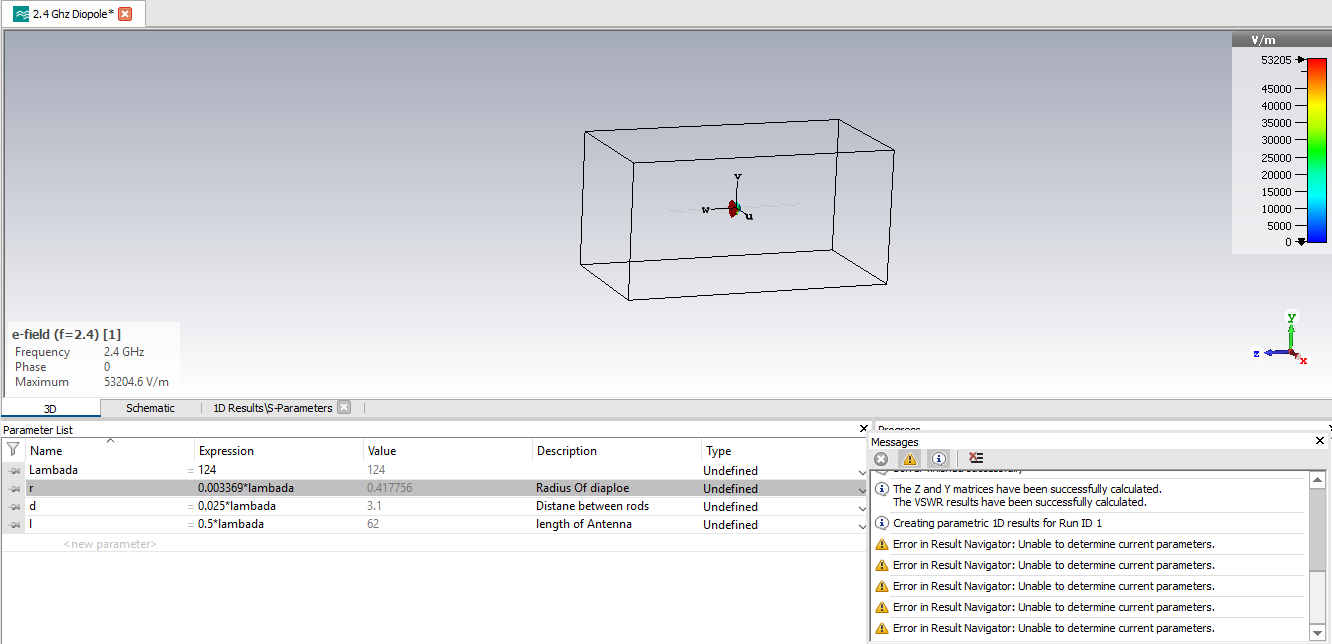Toggle the error messages filter icon
1332x644 pixels.
(881, 459)
